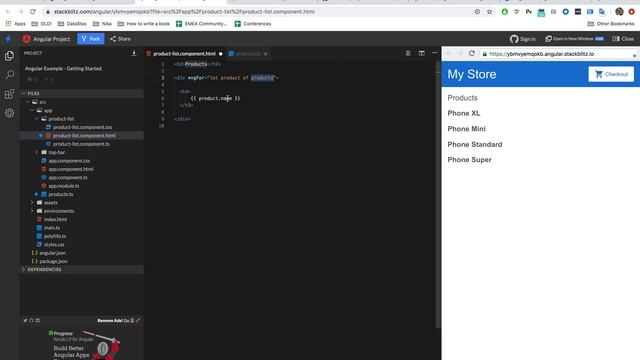The width and height of the screenshot is (640, 360).
Task: Switch to the products.ts editor tab
Action: 248,53
